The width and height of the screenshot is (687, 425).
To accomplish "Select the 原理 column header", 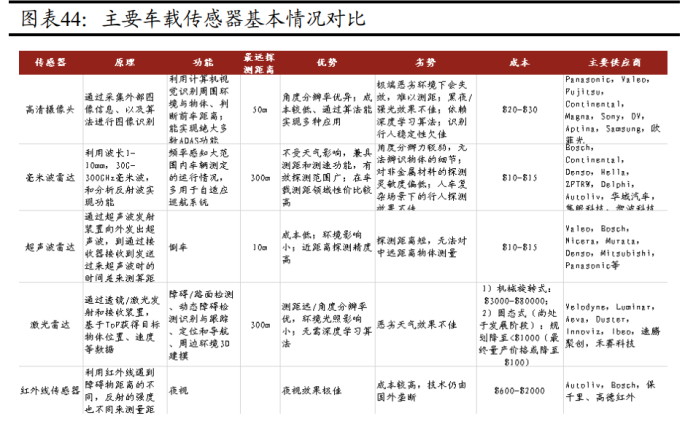I will pyautogui.click(x=125, y=62).
